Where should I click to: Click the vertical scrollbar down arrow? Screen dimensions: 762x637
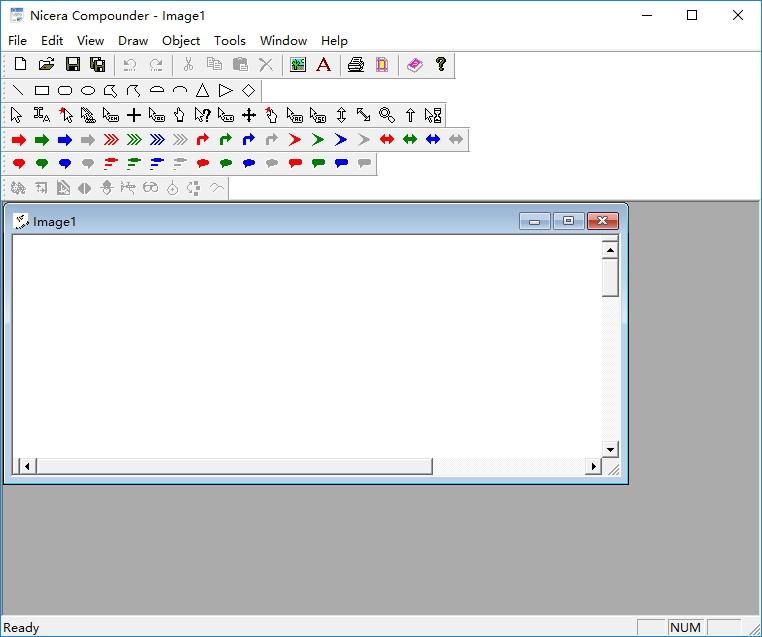click(610, 449)
